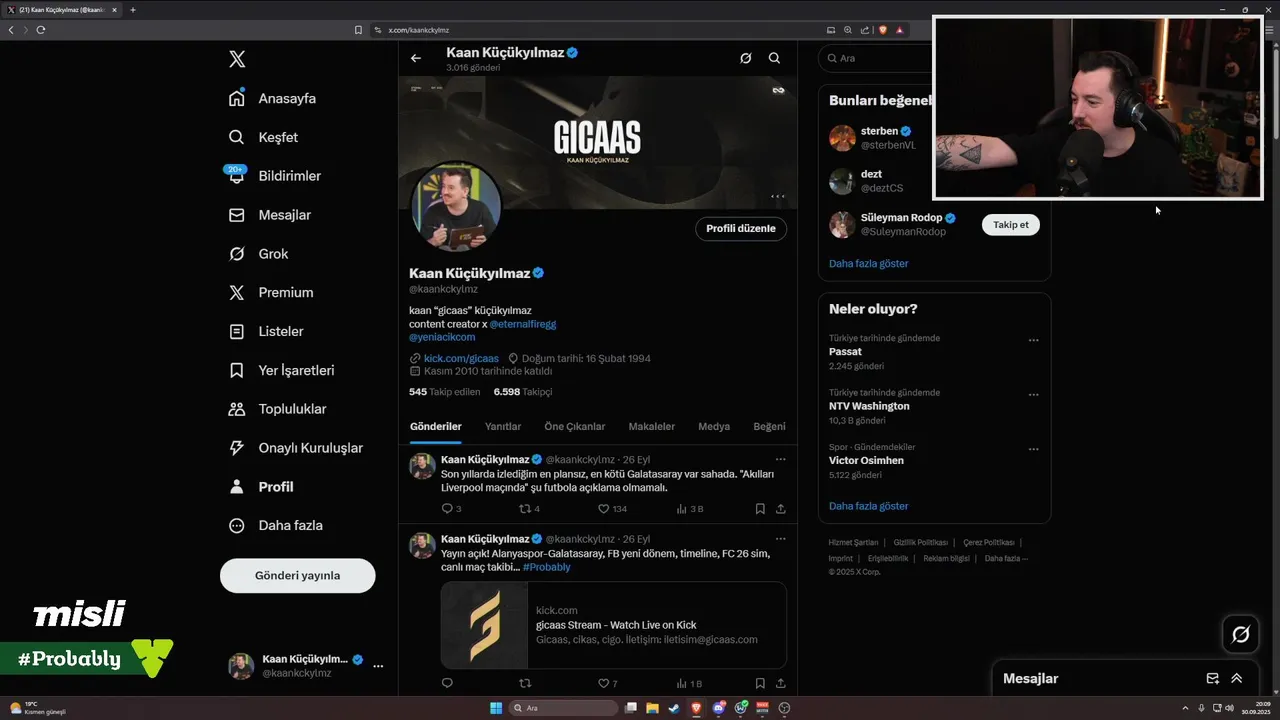
Task: Open options for Passat trend
Action: click(1033, 340)
